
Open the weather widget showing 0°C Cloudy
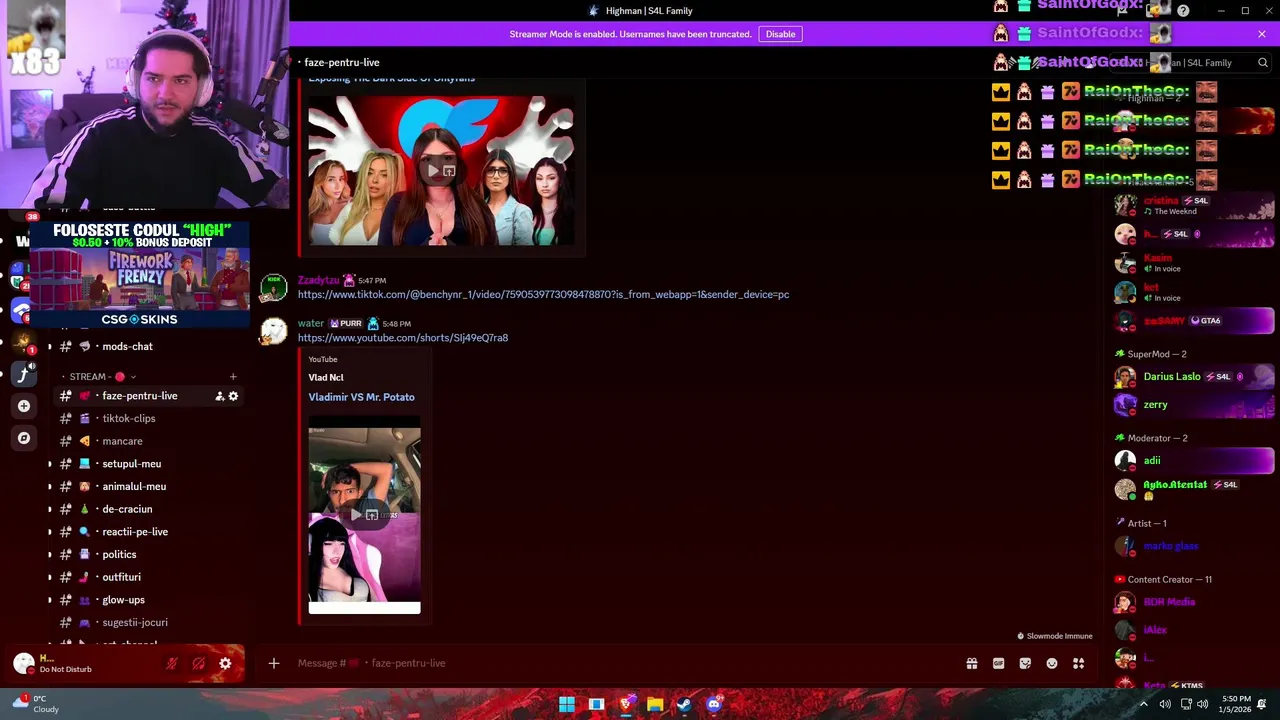(36, 704)
